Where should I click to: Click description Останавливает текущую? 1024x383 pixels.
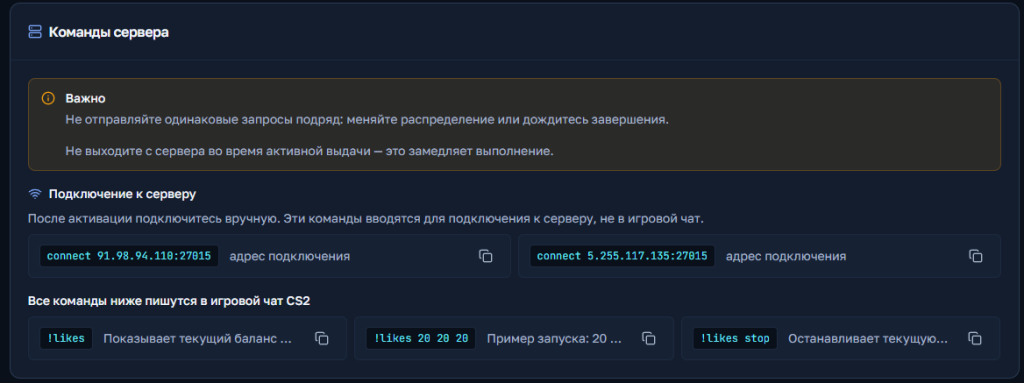(x=868, y=339)
